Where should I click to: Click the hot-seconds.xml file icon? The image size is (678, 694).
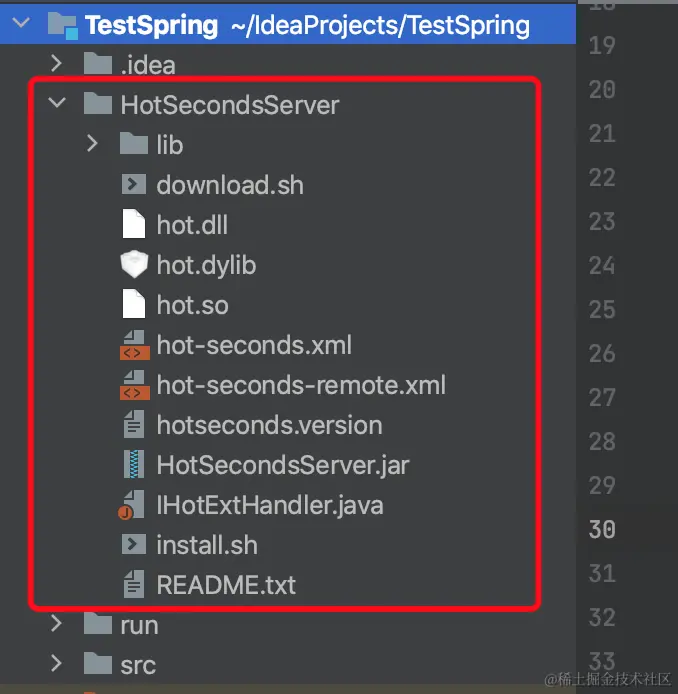point(133,346)
